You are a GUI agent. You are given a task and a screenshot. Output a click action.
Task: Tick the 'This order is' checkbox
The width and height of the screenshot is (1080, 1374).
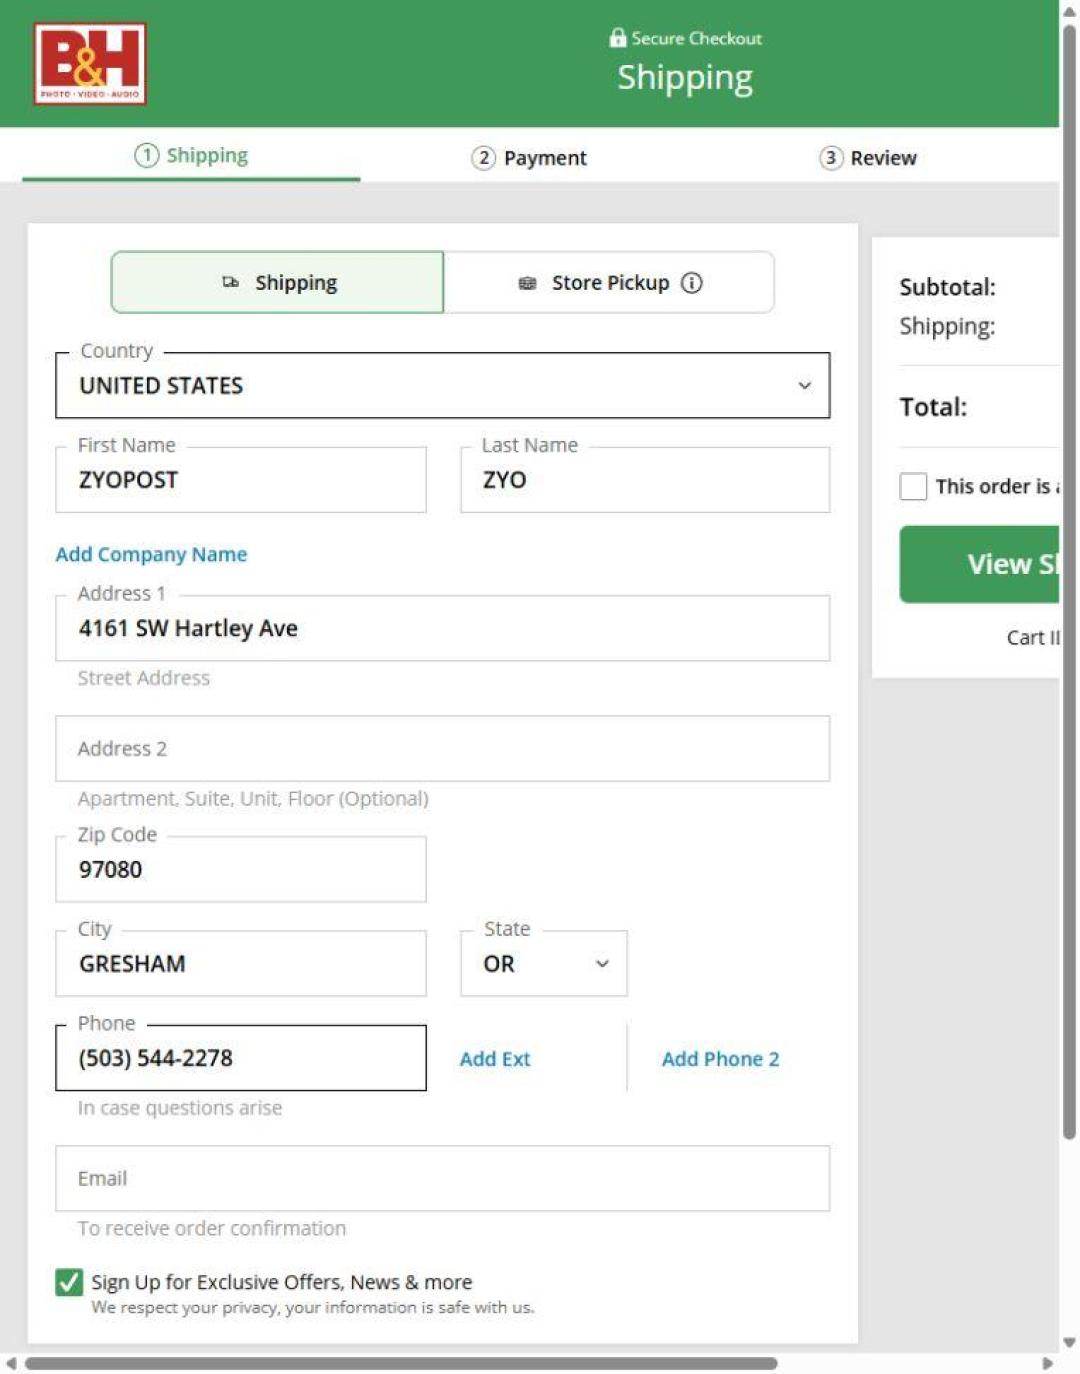pos(913,486)
